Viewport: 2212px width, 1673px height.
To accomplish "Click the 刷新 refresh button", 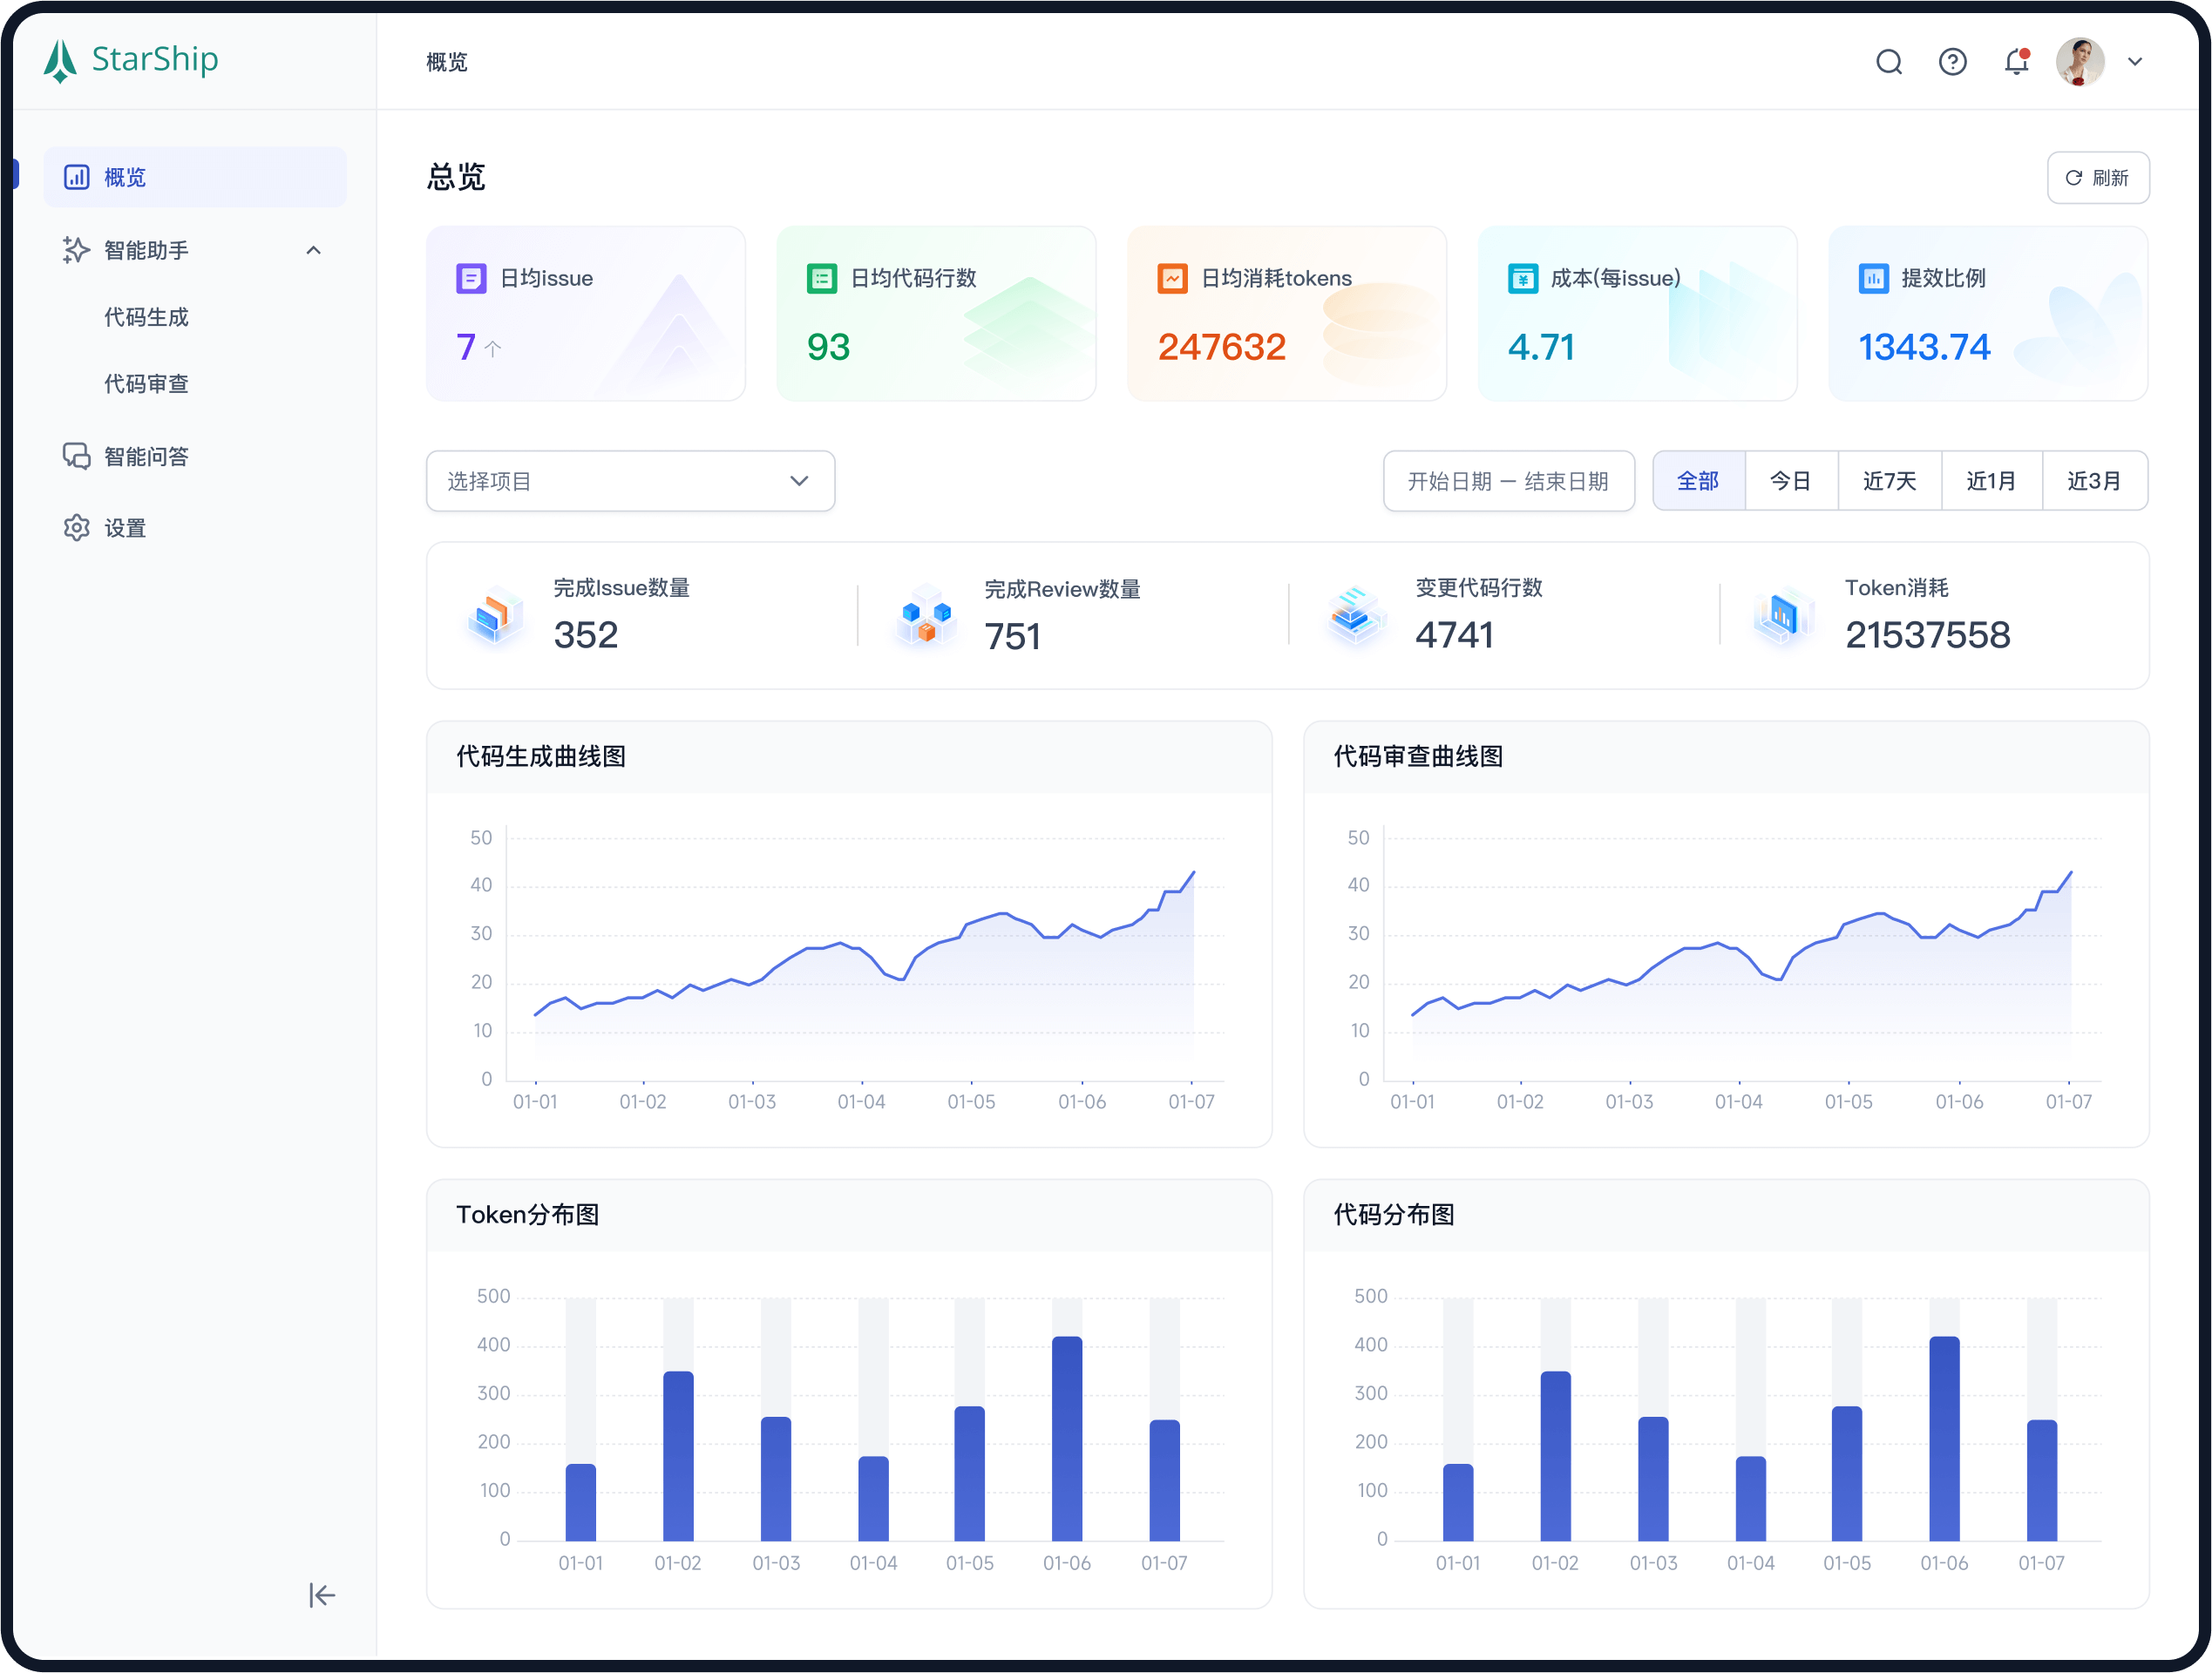I will pyautogui.click(x=2097, y=178).
